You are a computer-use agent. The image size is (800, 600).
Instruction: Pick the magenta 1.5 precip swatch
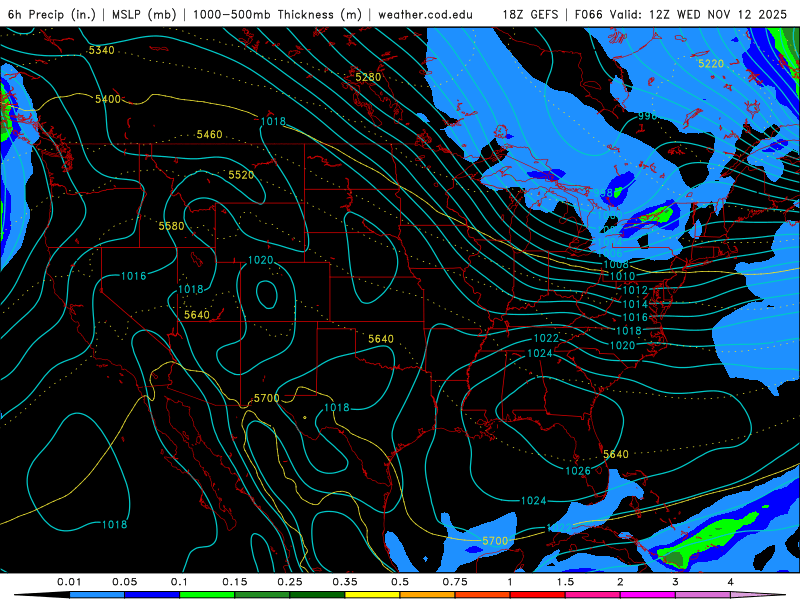coord(593,595)
